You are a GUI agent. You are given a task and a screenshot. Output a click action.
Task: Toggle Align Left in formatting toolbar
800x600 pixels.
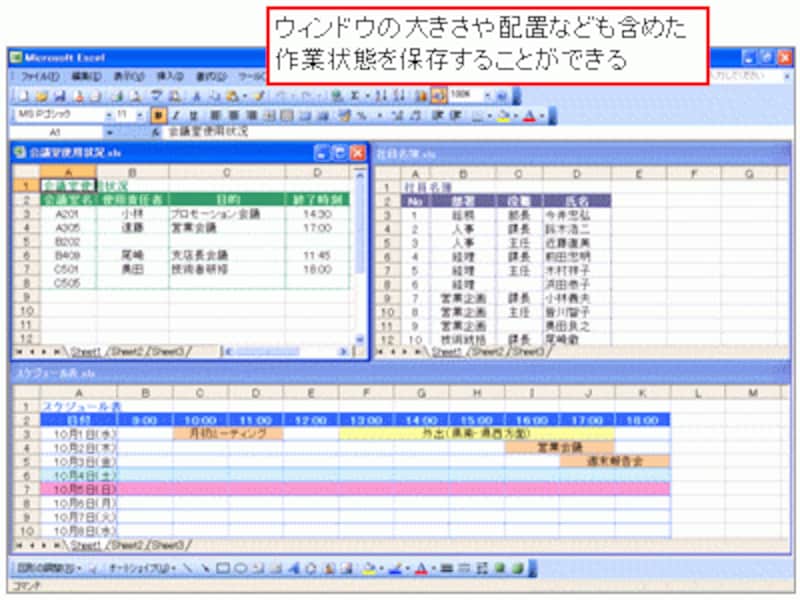(x=215, y=116)
